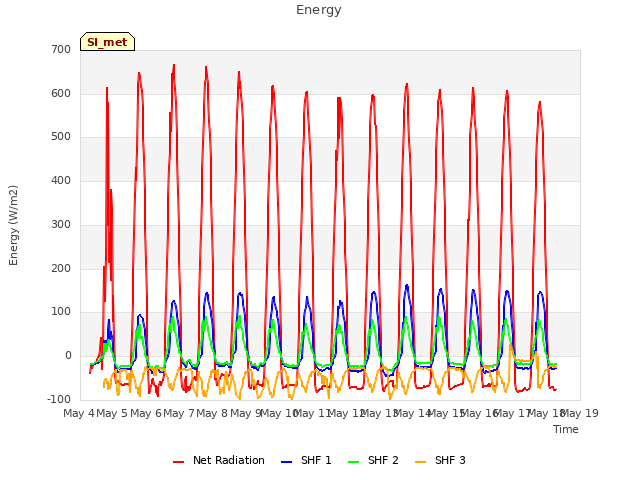The image size is (640, 480).
Task: Click the May 7 x-axis tick label
Action: point(179,413)
